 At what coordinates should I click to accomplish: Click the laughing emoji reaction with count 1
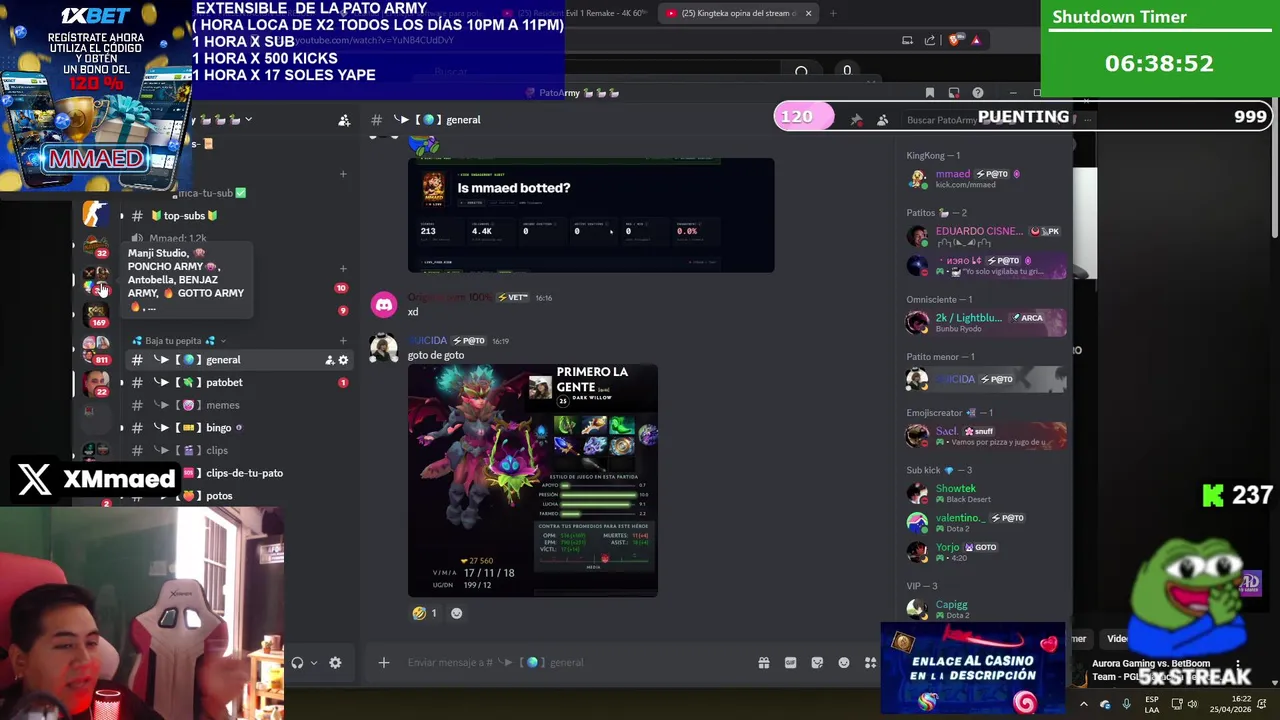tap(425, 613)
